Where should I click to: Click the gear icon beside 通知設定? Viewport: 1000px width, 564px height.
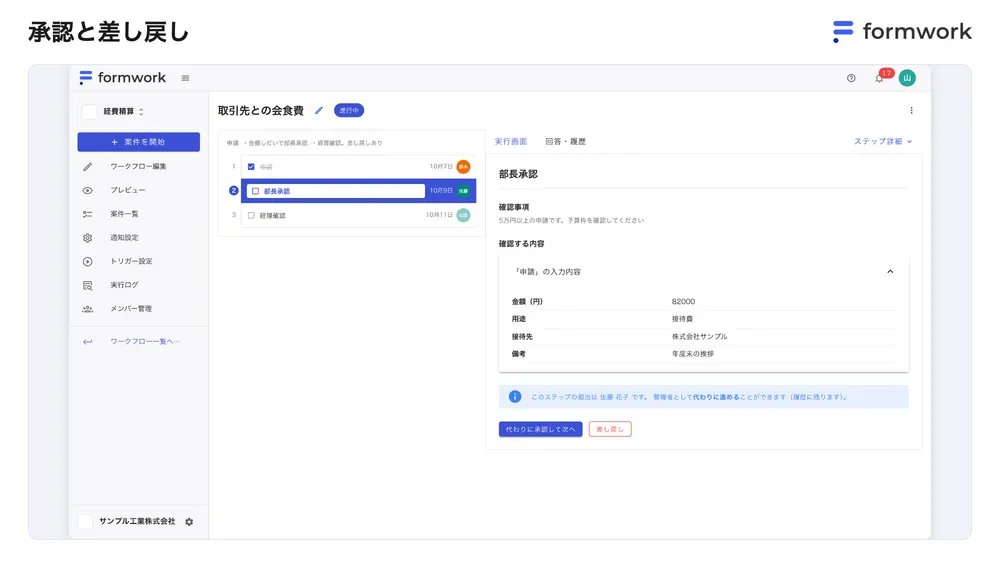pyautogui.click(x=87, y=237)
